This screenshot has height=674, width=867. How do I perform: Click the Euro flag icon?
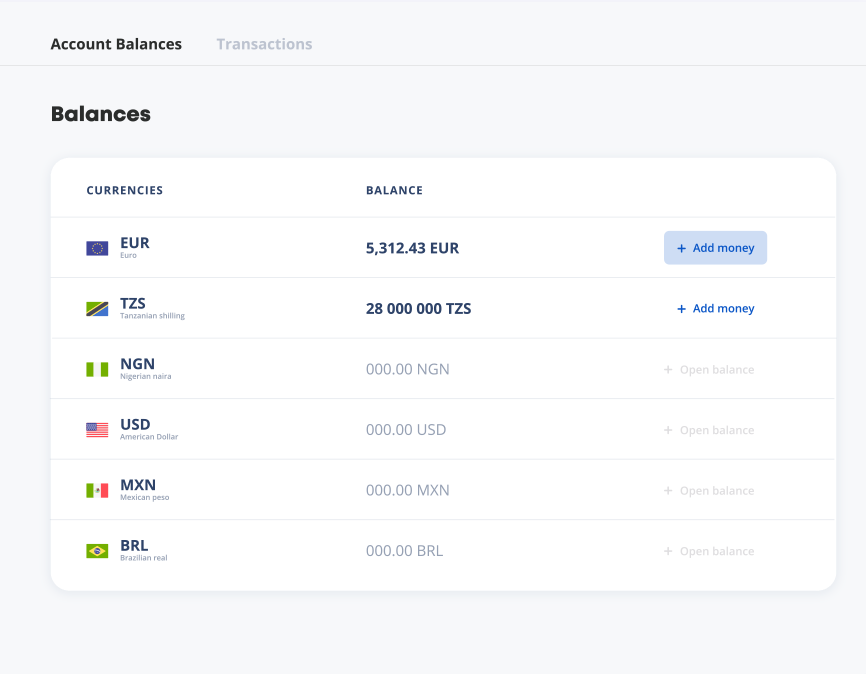(97, 248)
